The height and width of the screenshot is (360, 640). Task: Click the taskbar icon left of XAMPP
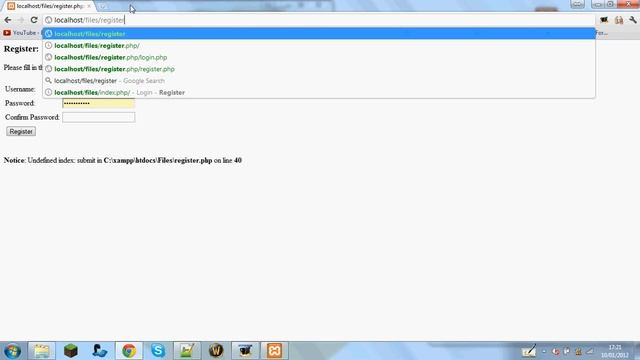(245, 351)
